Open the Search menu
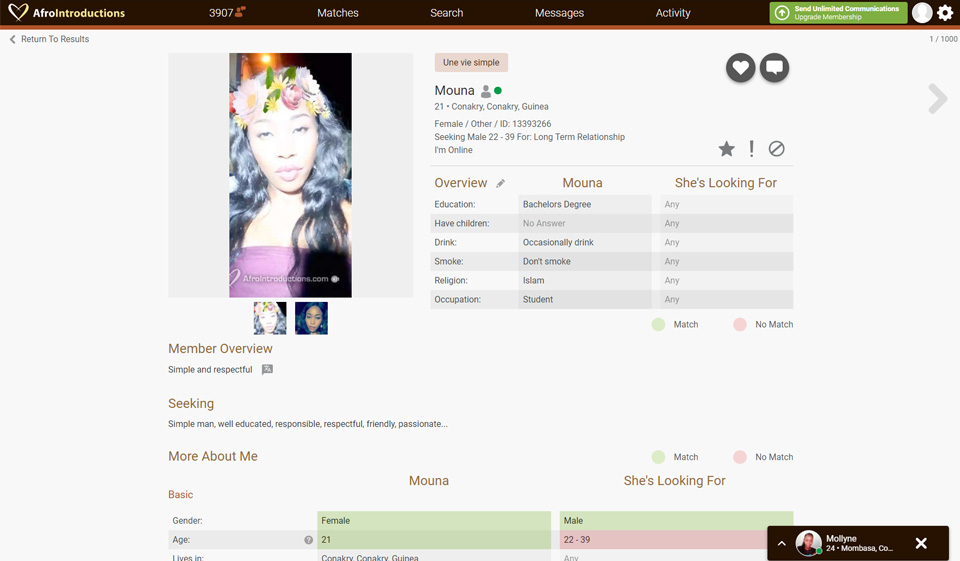960x561 pixels. 446,13
